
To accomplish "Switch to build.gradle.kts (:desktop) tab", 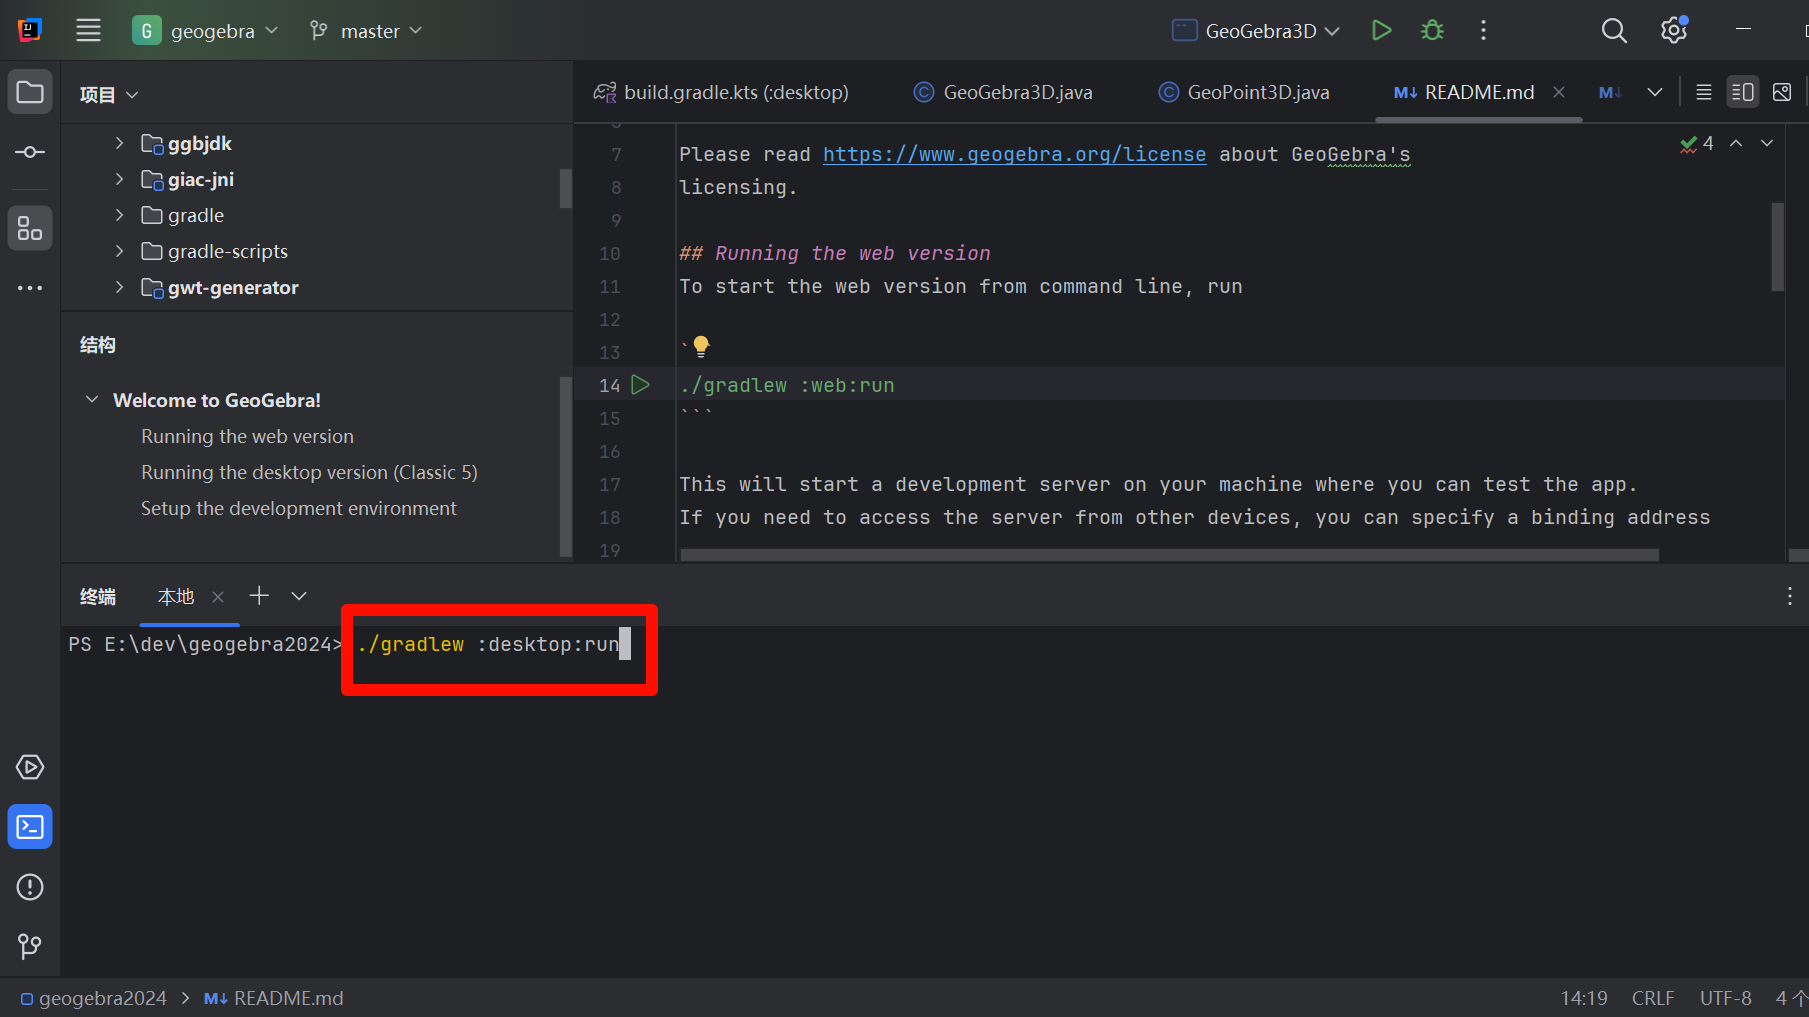I will tap(721, 92).
